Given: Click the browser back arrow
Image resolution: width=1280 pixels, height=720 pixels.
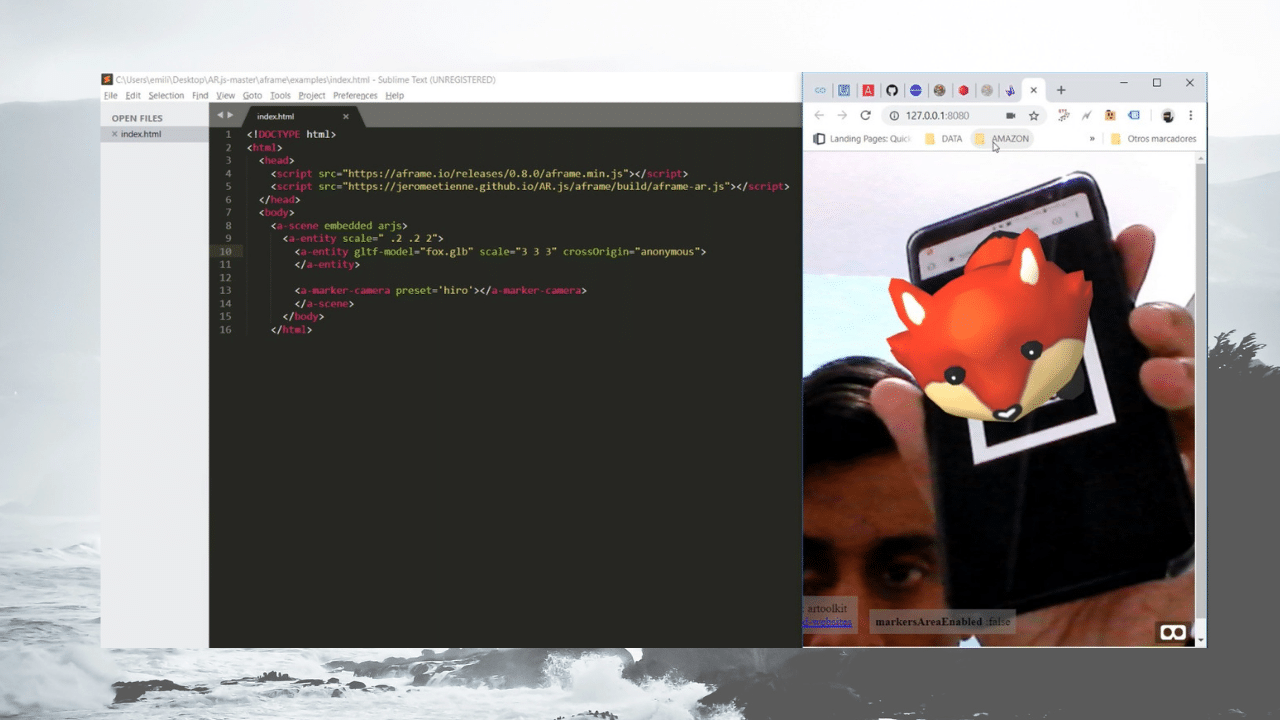Looking at the screenshot, I should (819, 116).
